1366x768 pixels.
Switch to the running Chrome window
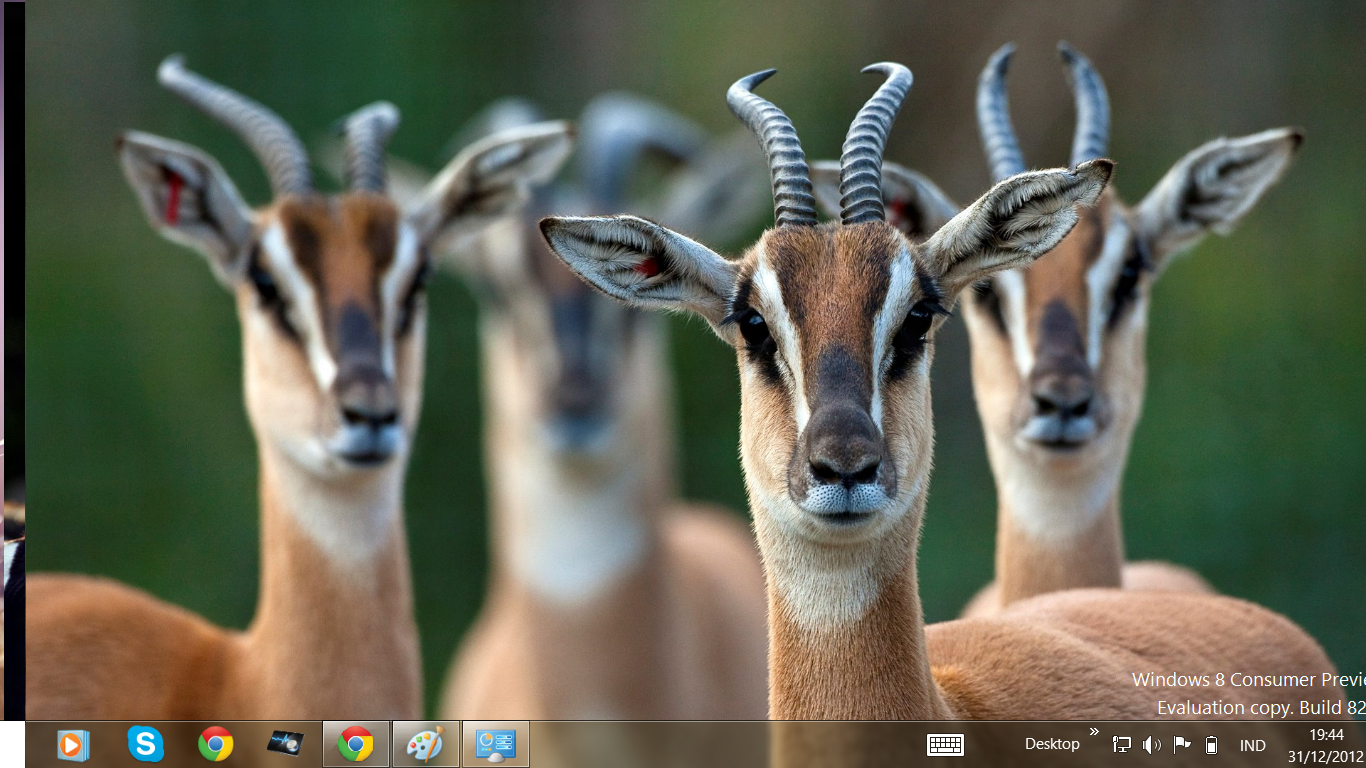(x=354, y=744)
